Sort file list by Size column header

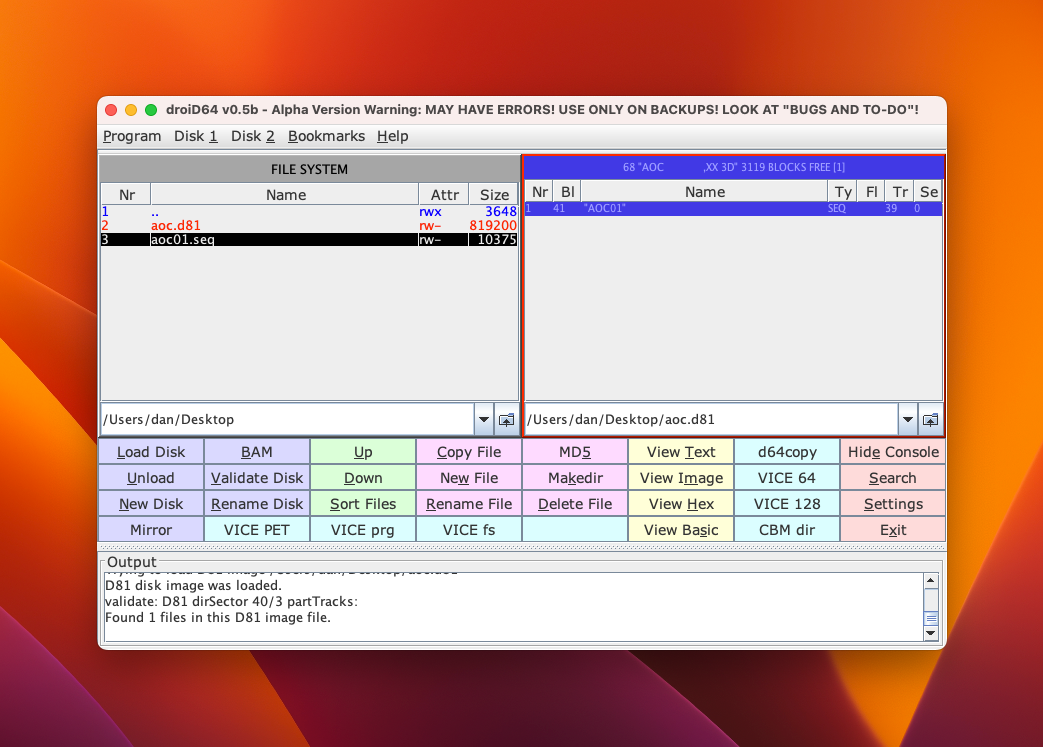point(494,195)
